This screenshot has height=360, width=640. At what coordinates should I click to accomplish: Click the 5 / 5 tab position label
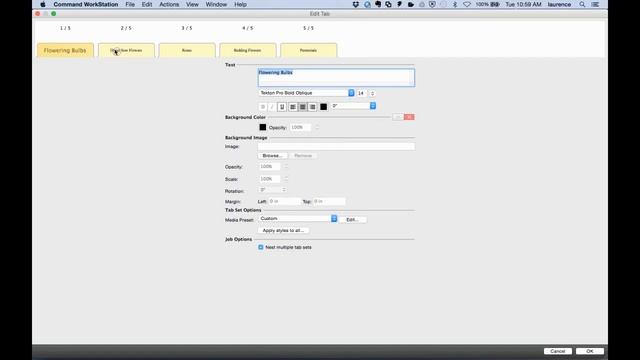point(309,28)
